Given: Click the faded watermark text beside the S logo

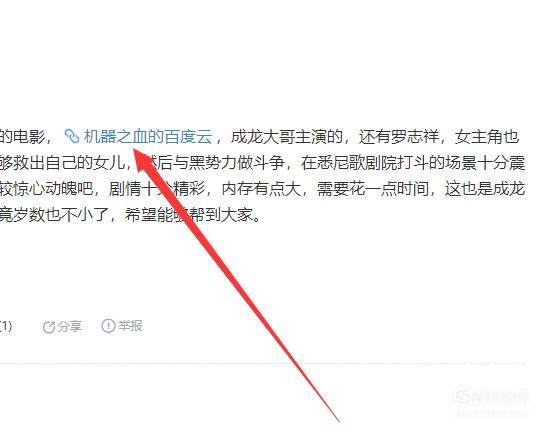Looking at the screenshot, I should (x=500, y=396).
